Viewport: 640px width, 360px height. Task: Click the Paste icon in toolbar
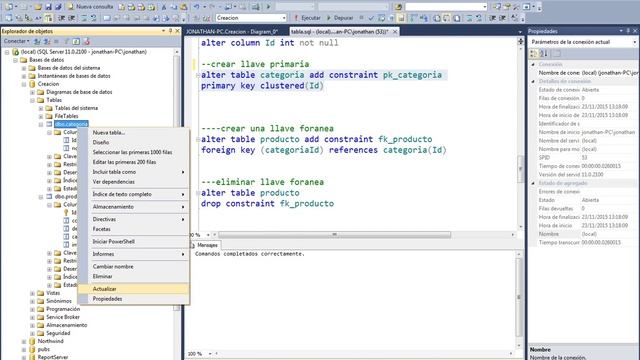click(x=184, y=7)
